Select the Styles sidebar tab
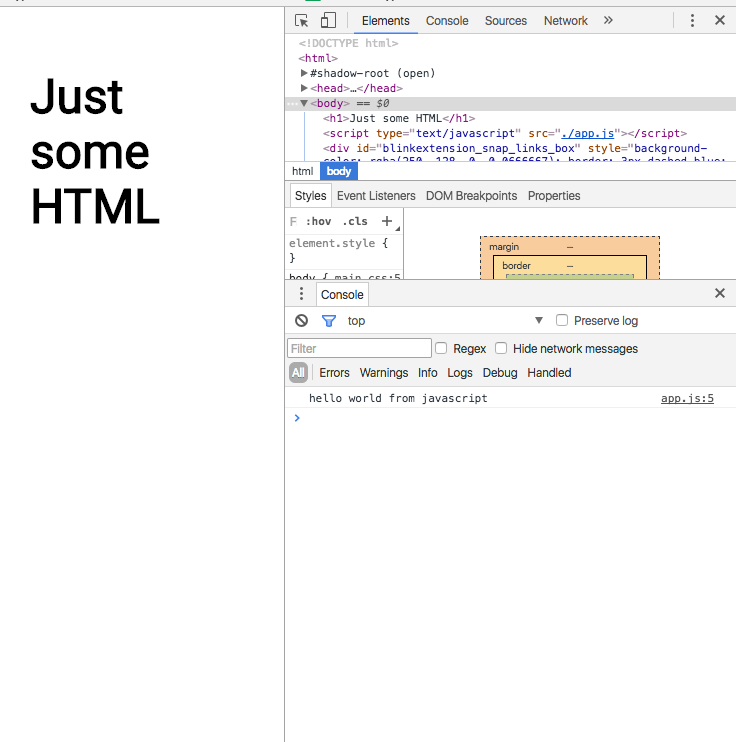 [310, 196]
